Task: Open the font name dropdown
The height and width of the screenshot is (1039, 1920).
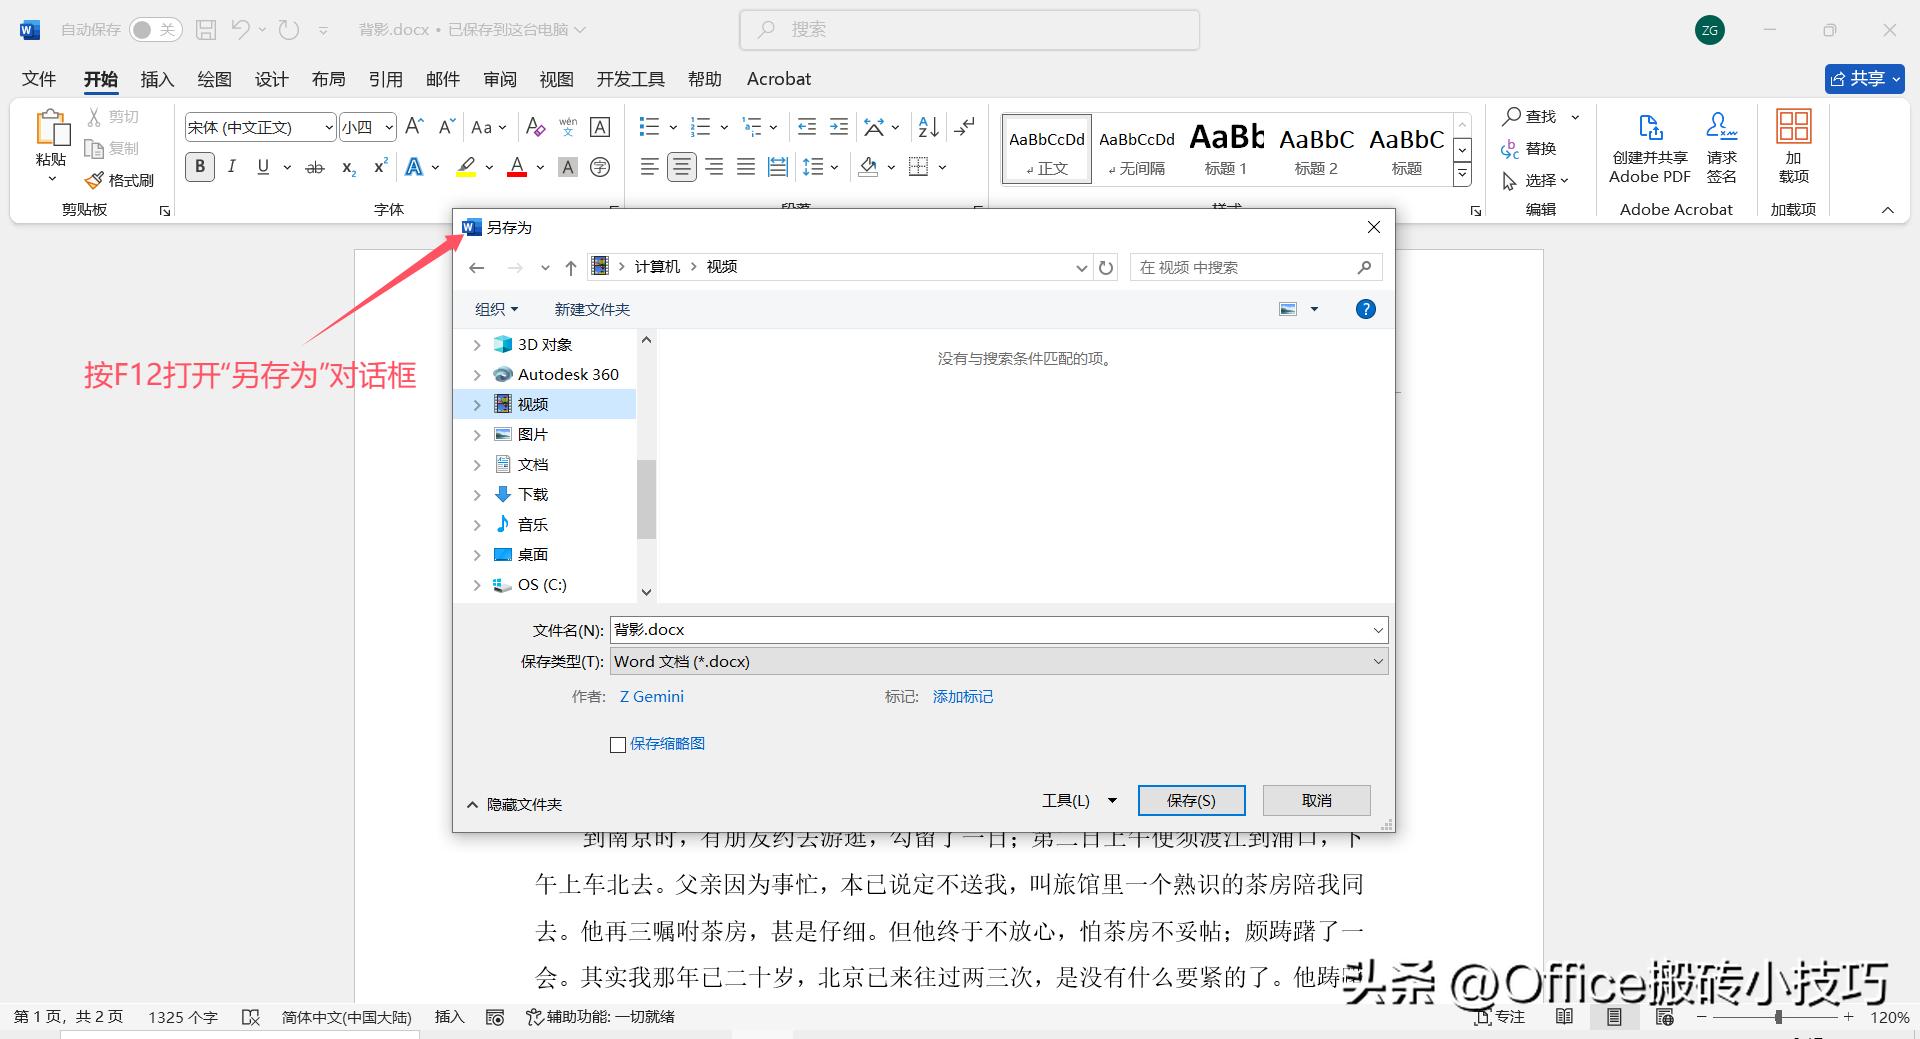Action: tap(328, 127)
